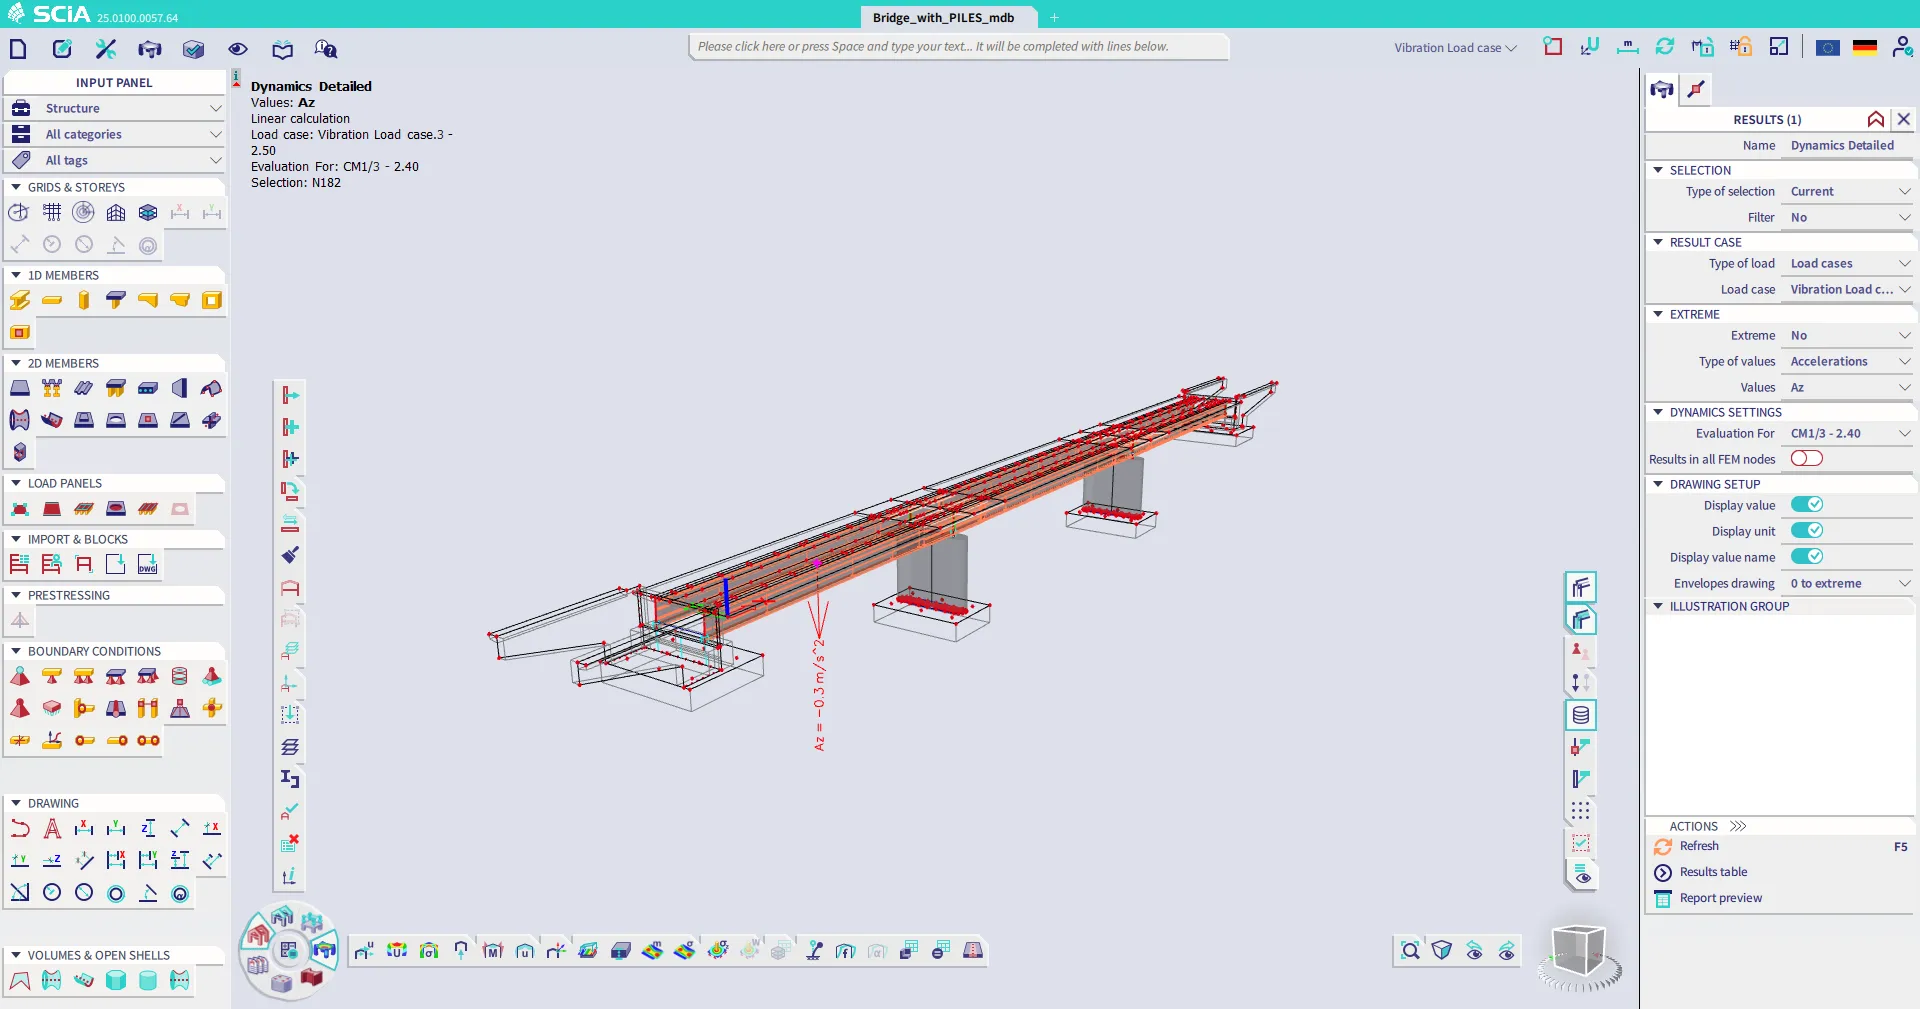Add a new tab with plus button

tap(1054, 17)
